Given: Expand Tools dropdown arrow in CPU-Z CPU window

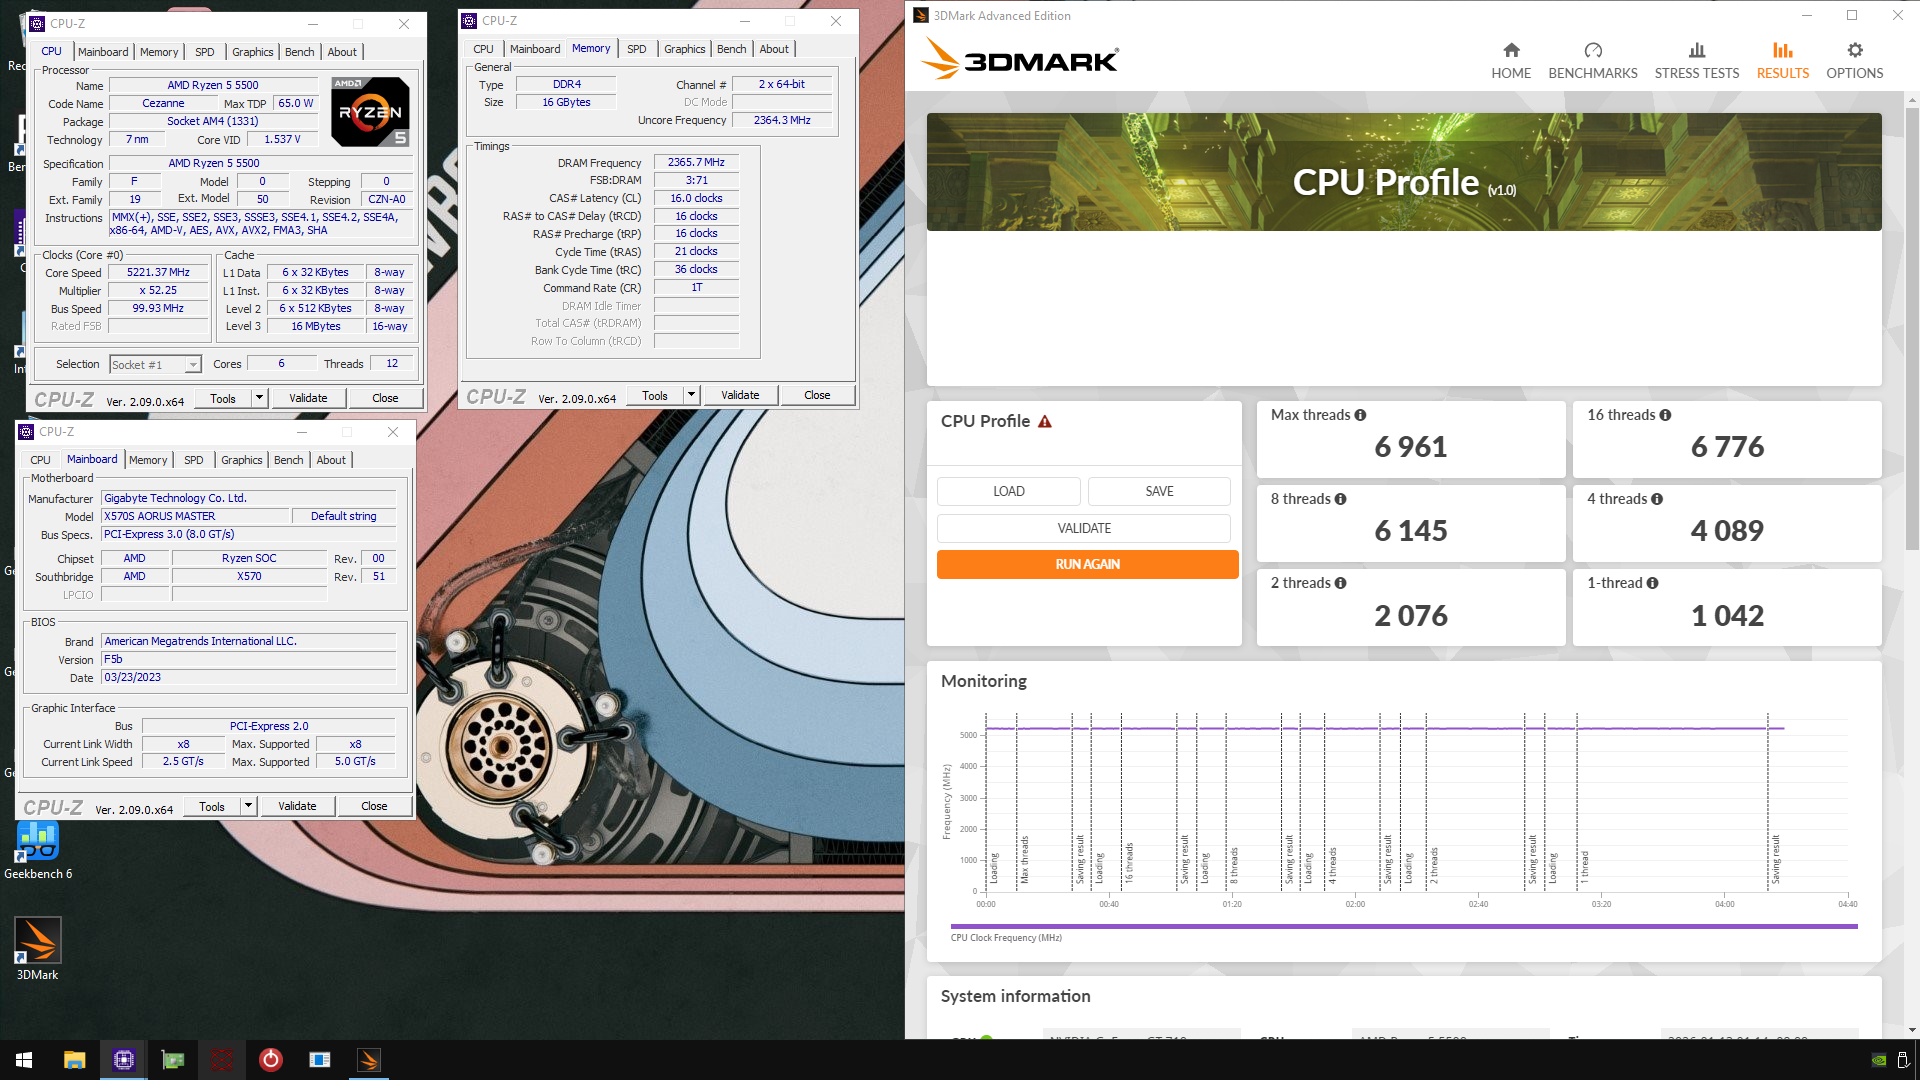Looking at the screenshot, I should (259, 398).
